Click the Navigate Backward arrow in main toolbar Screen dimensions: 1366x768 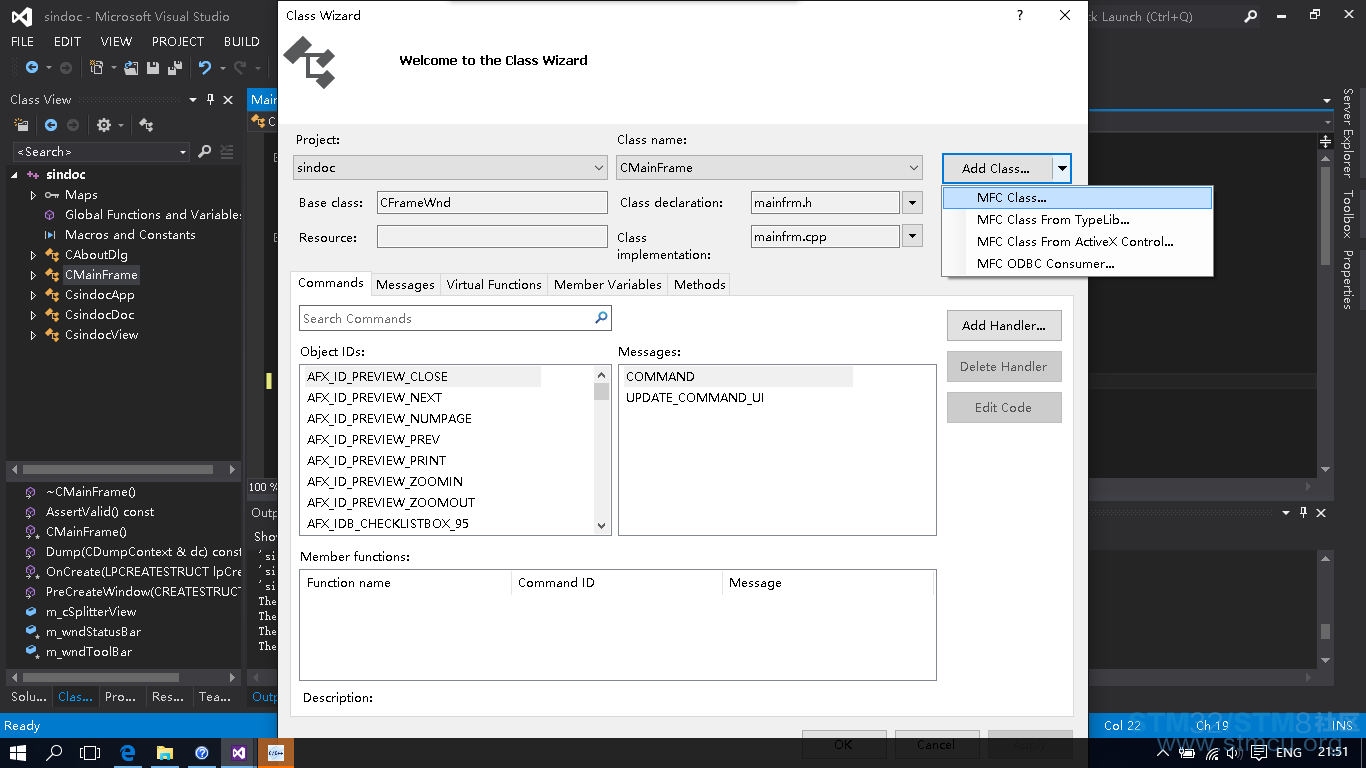coord(32,68)
